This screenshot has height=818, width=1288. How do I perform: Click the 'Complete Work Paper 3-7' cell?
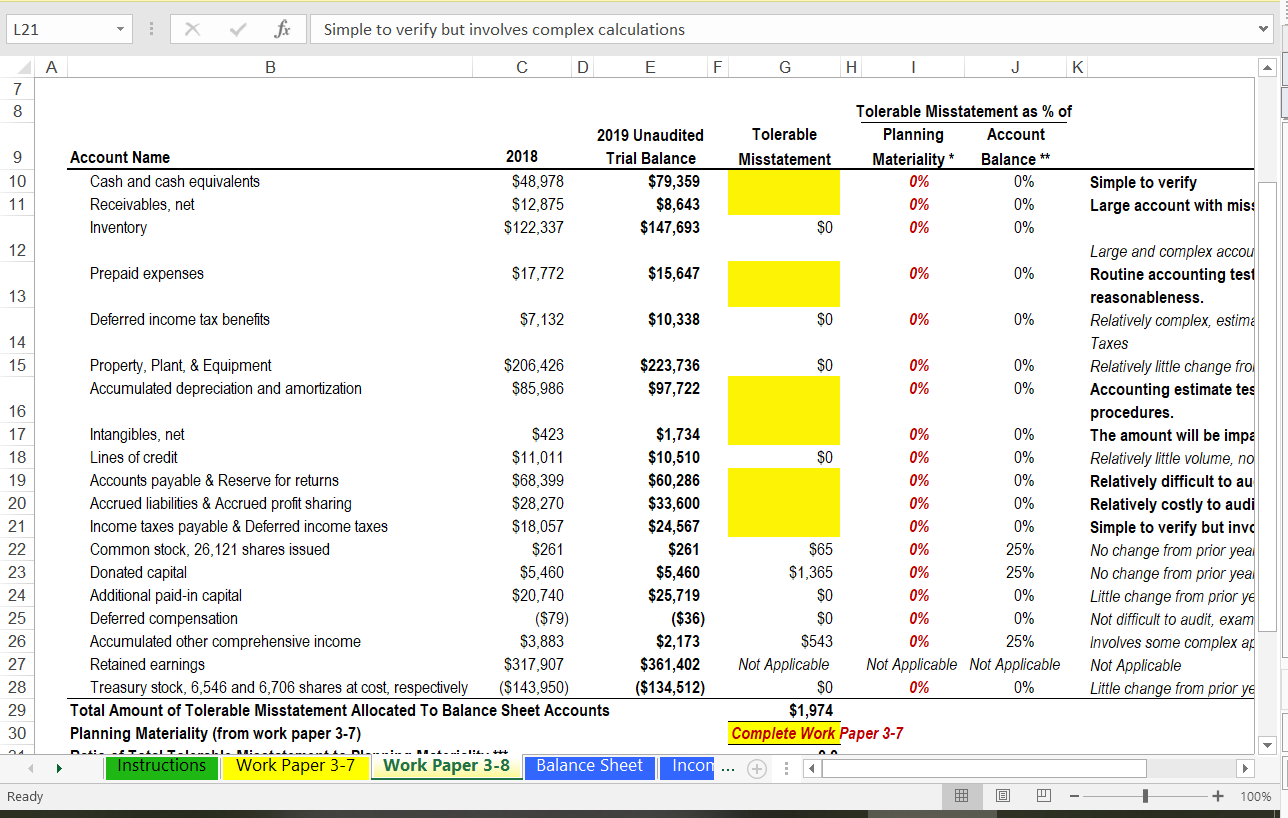(x=817, y=733)
